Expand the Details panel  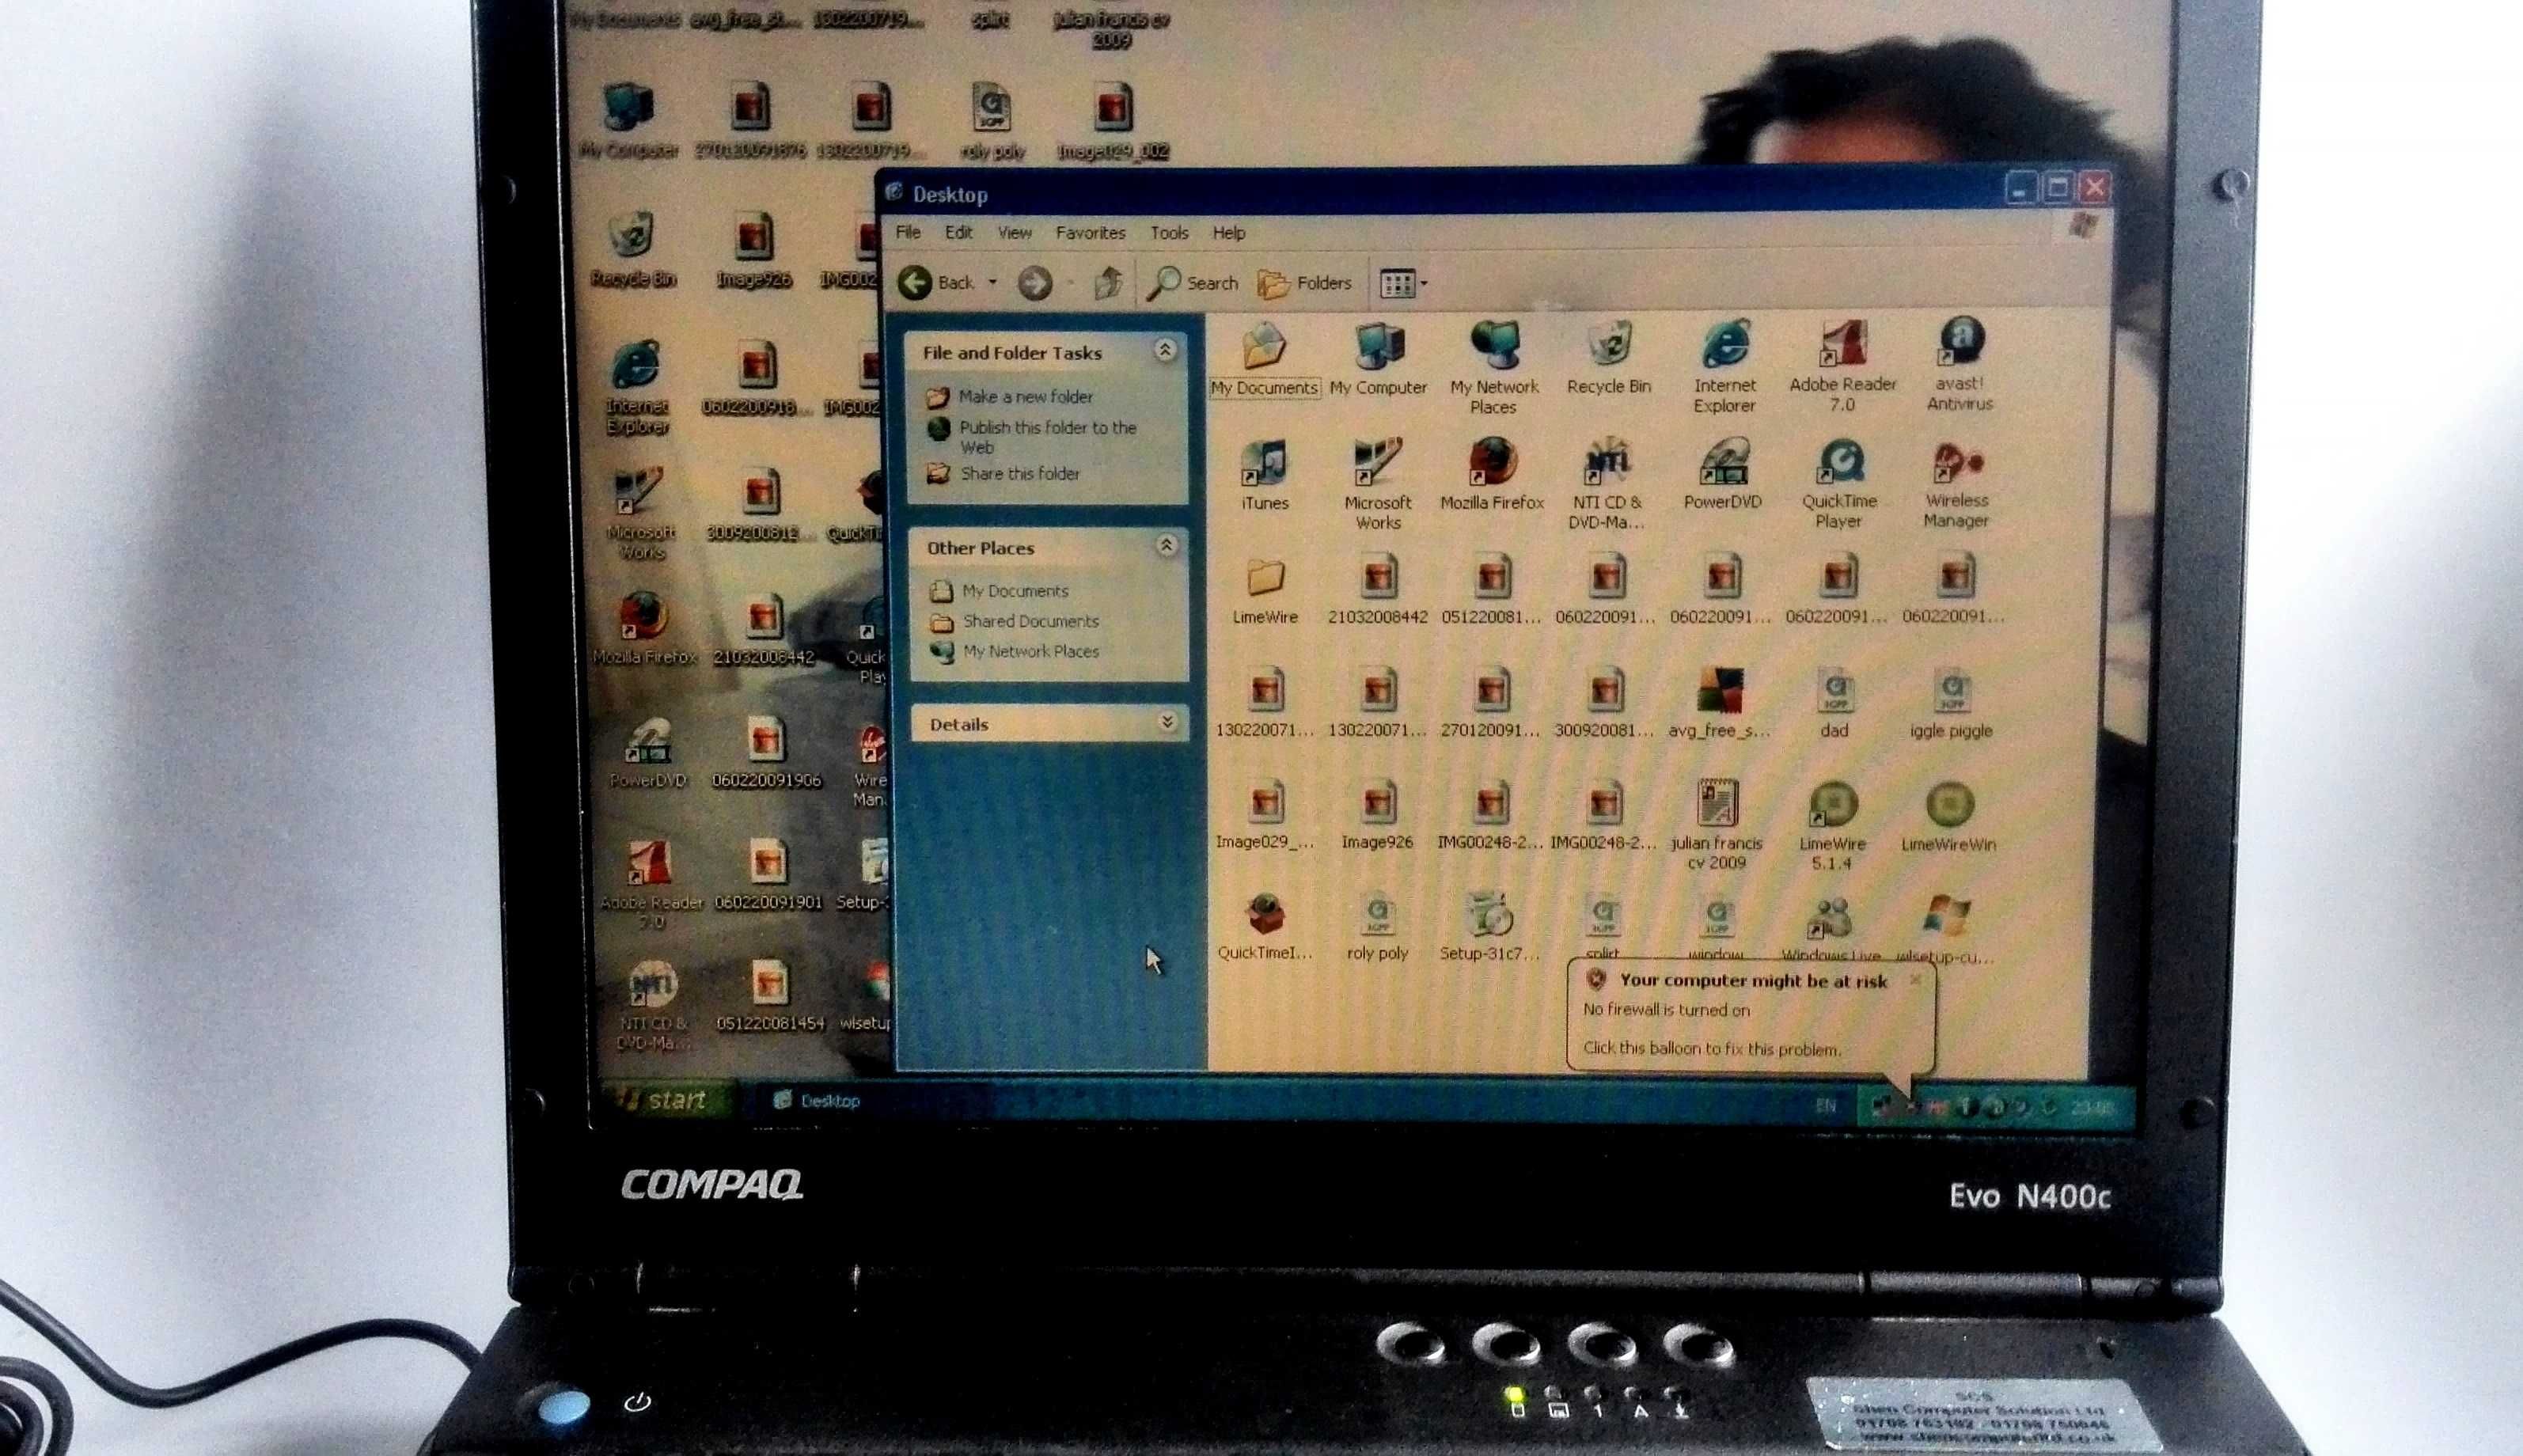1167,722
